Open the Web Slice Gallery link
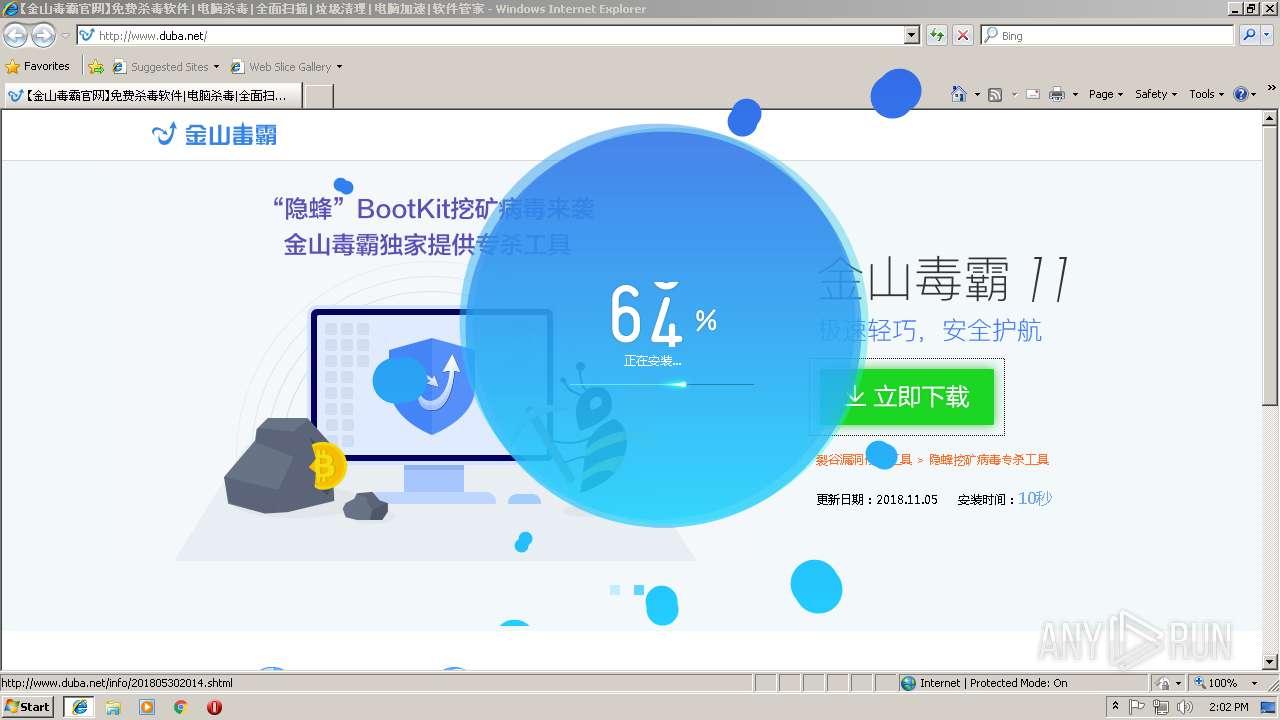Screen dimensions: 1280x720 [x=282, y=67]
